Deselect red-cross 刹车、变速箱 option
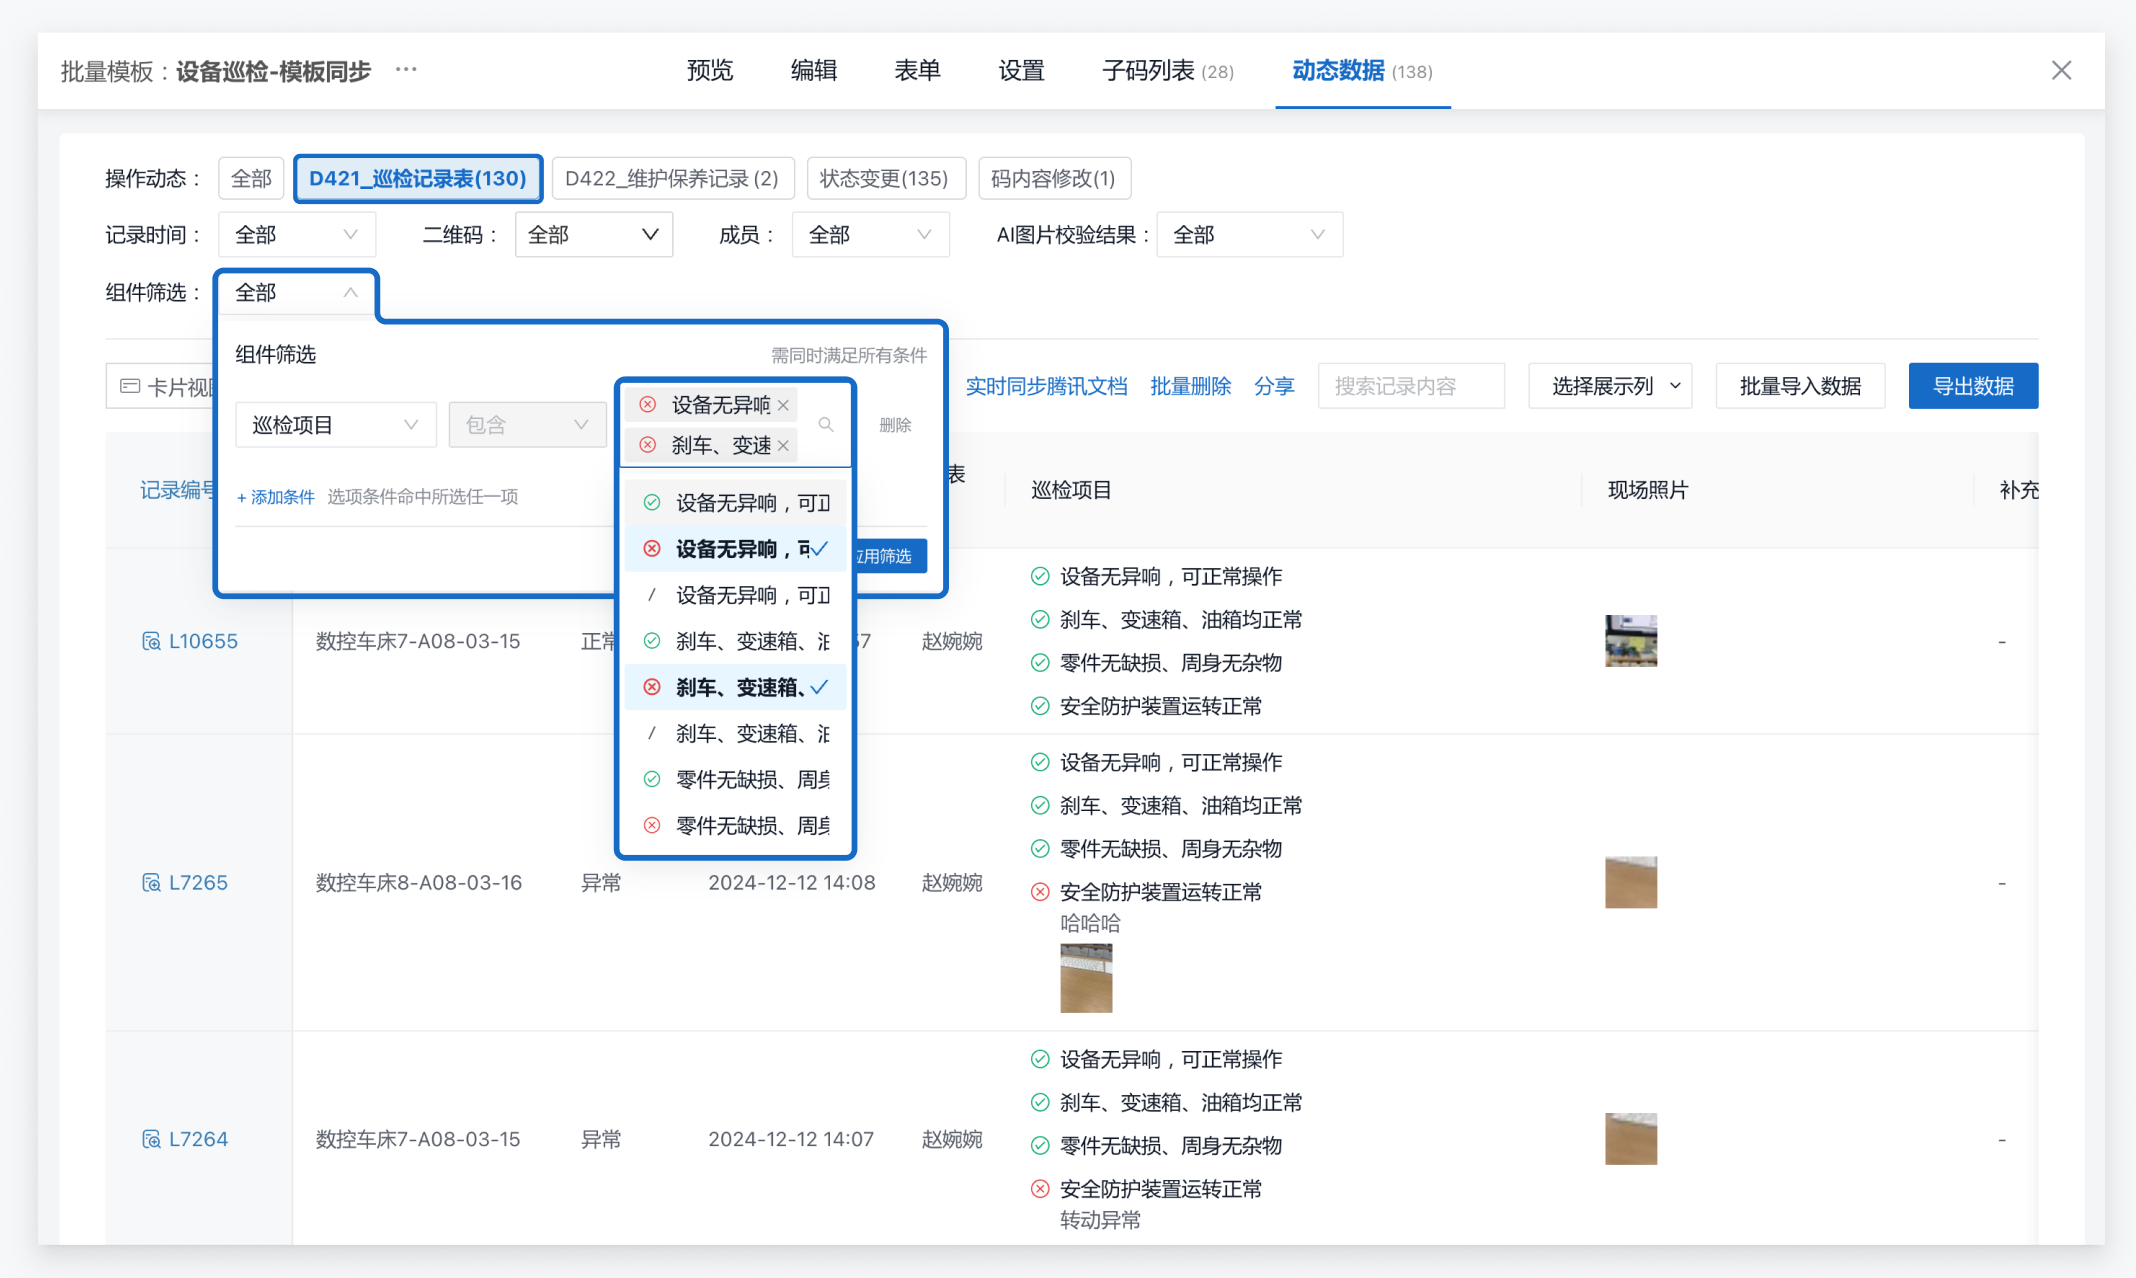The height and width of the screenshot is (1278, 2136). tap(736, 687)
